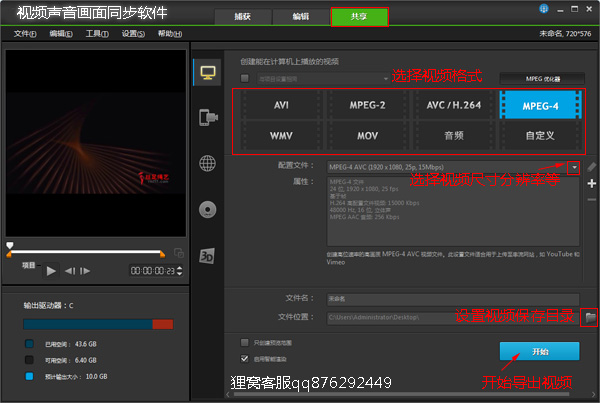
Task: Click the enlarge preview icon
Action: click(179, 253)
